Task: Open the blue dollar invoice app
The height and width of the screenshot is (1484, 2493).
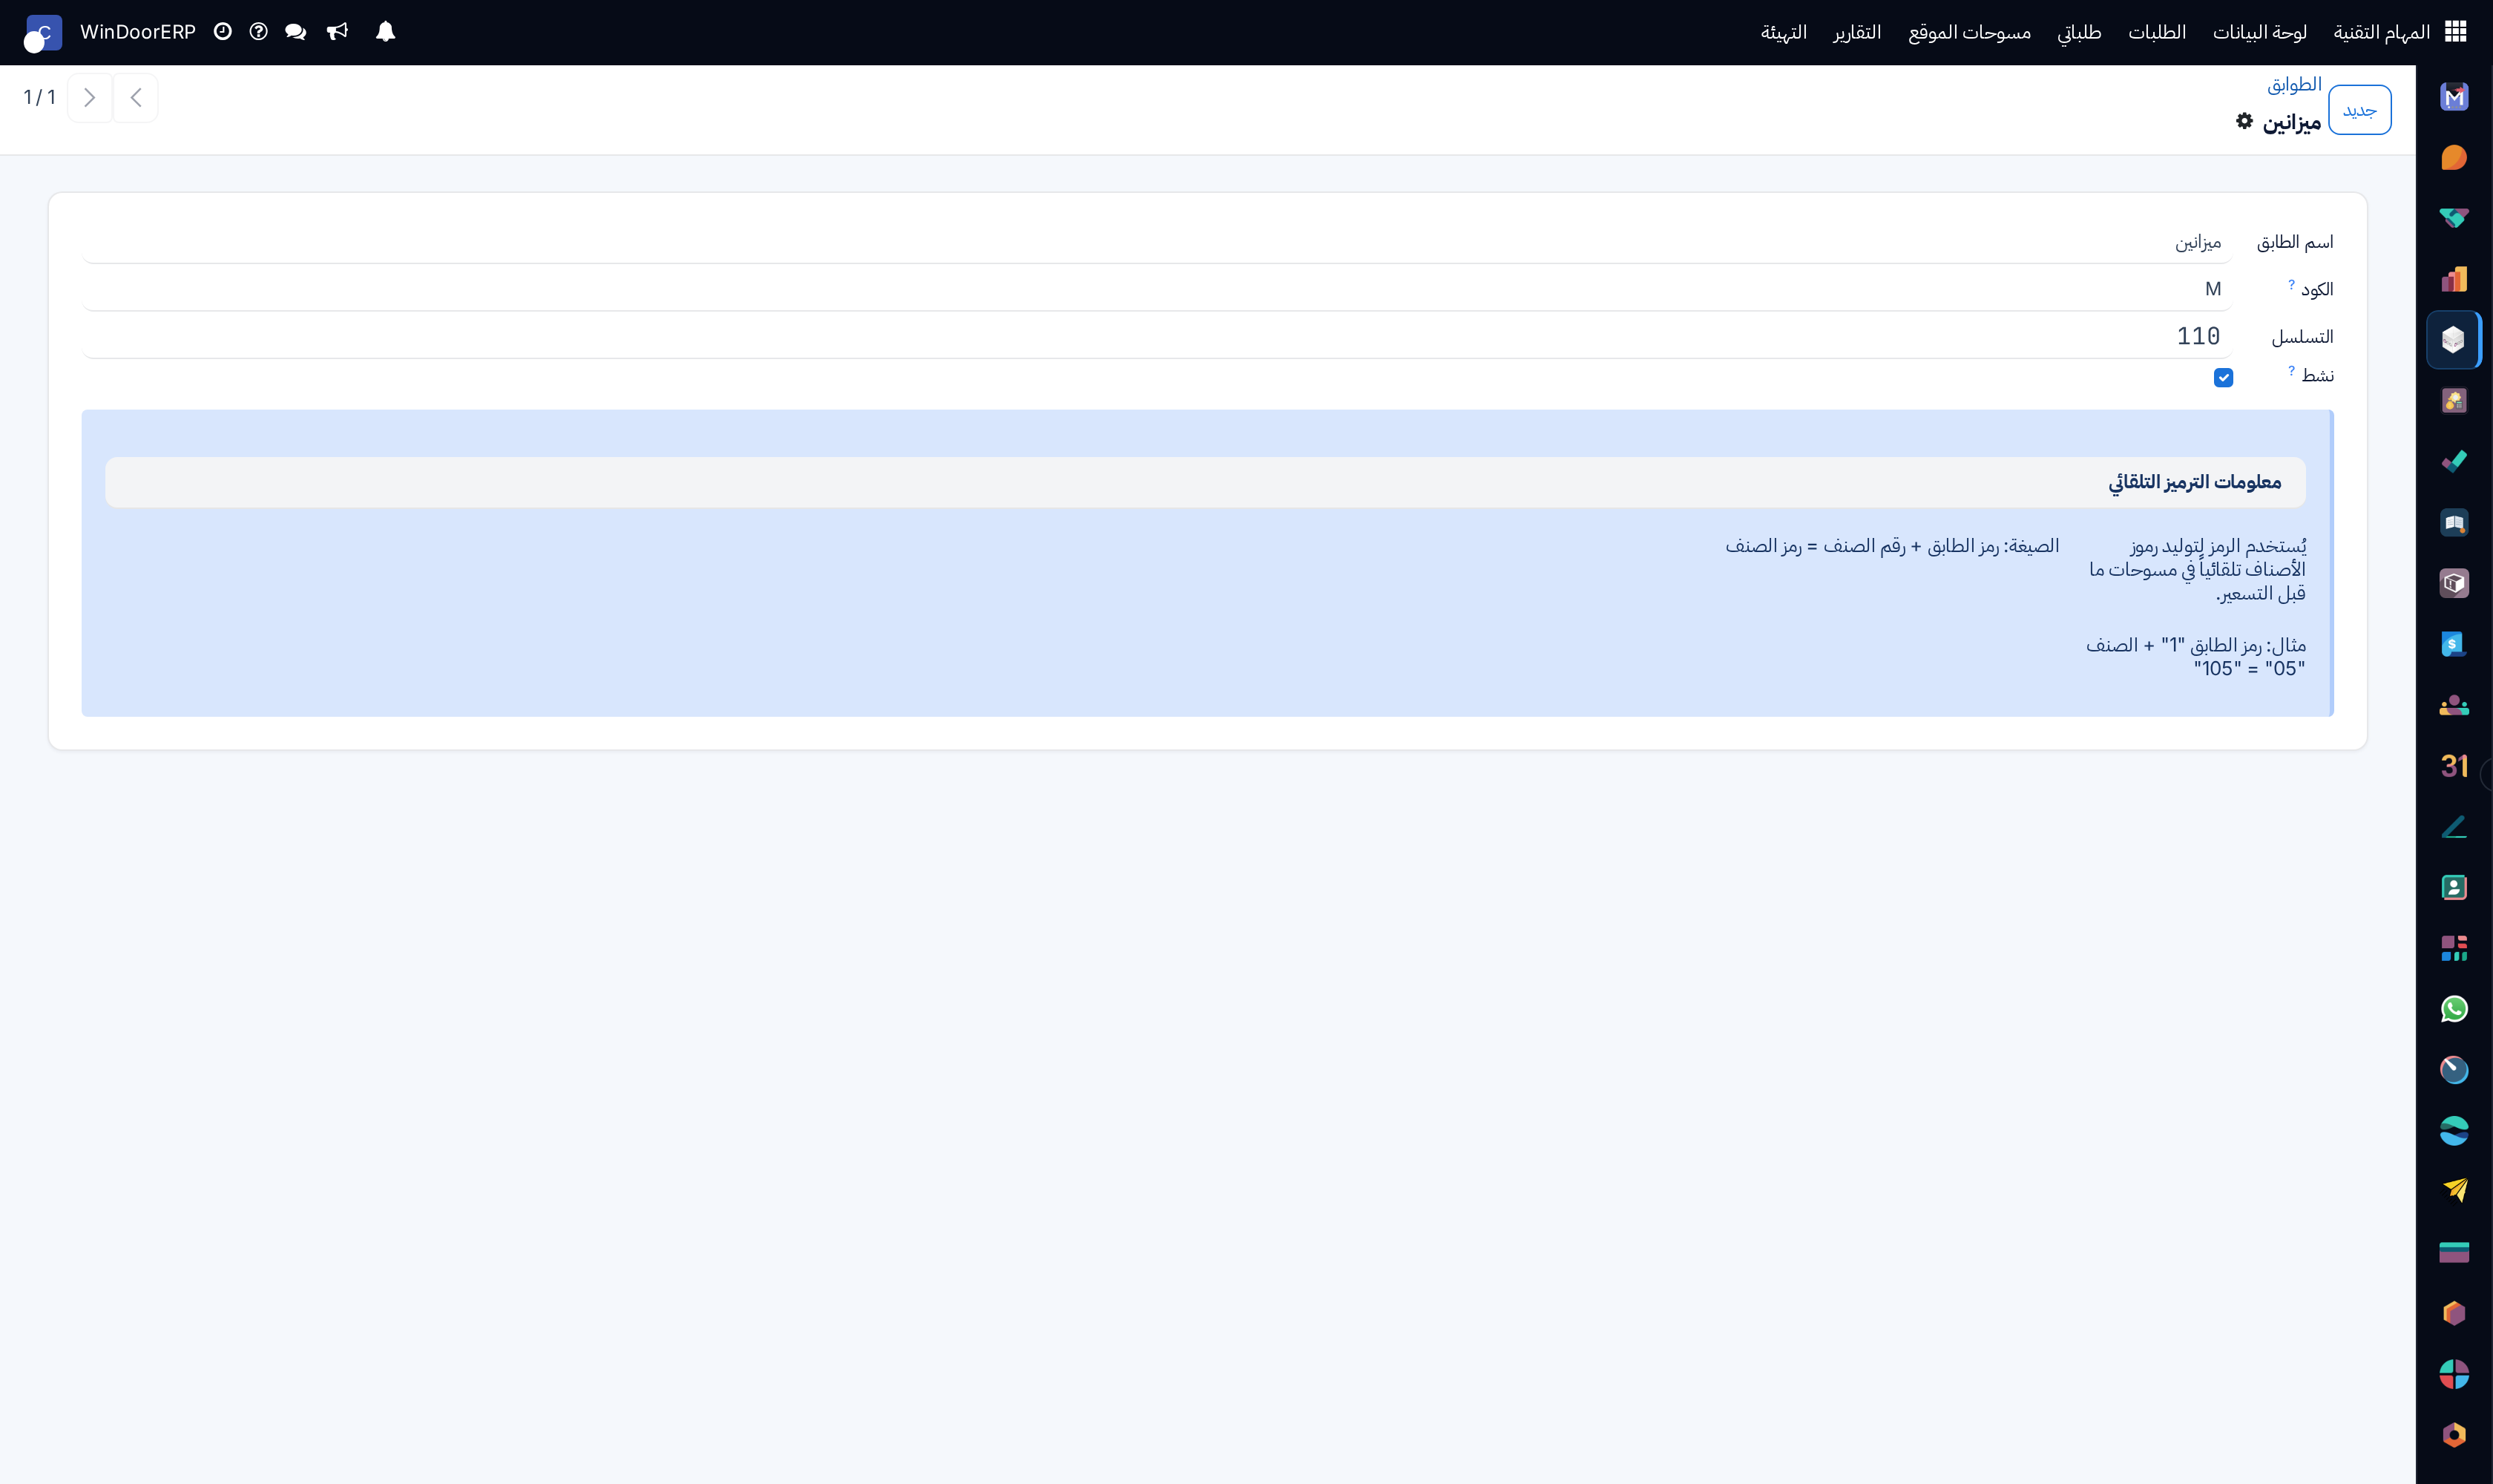Action: (2454, 644)
